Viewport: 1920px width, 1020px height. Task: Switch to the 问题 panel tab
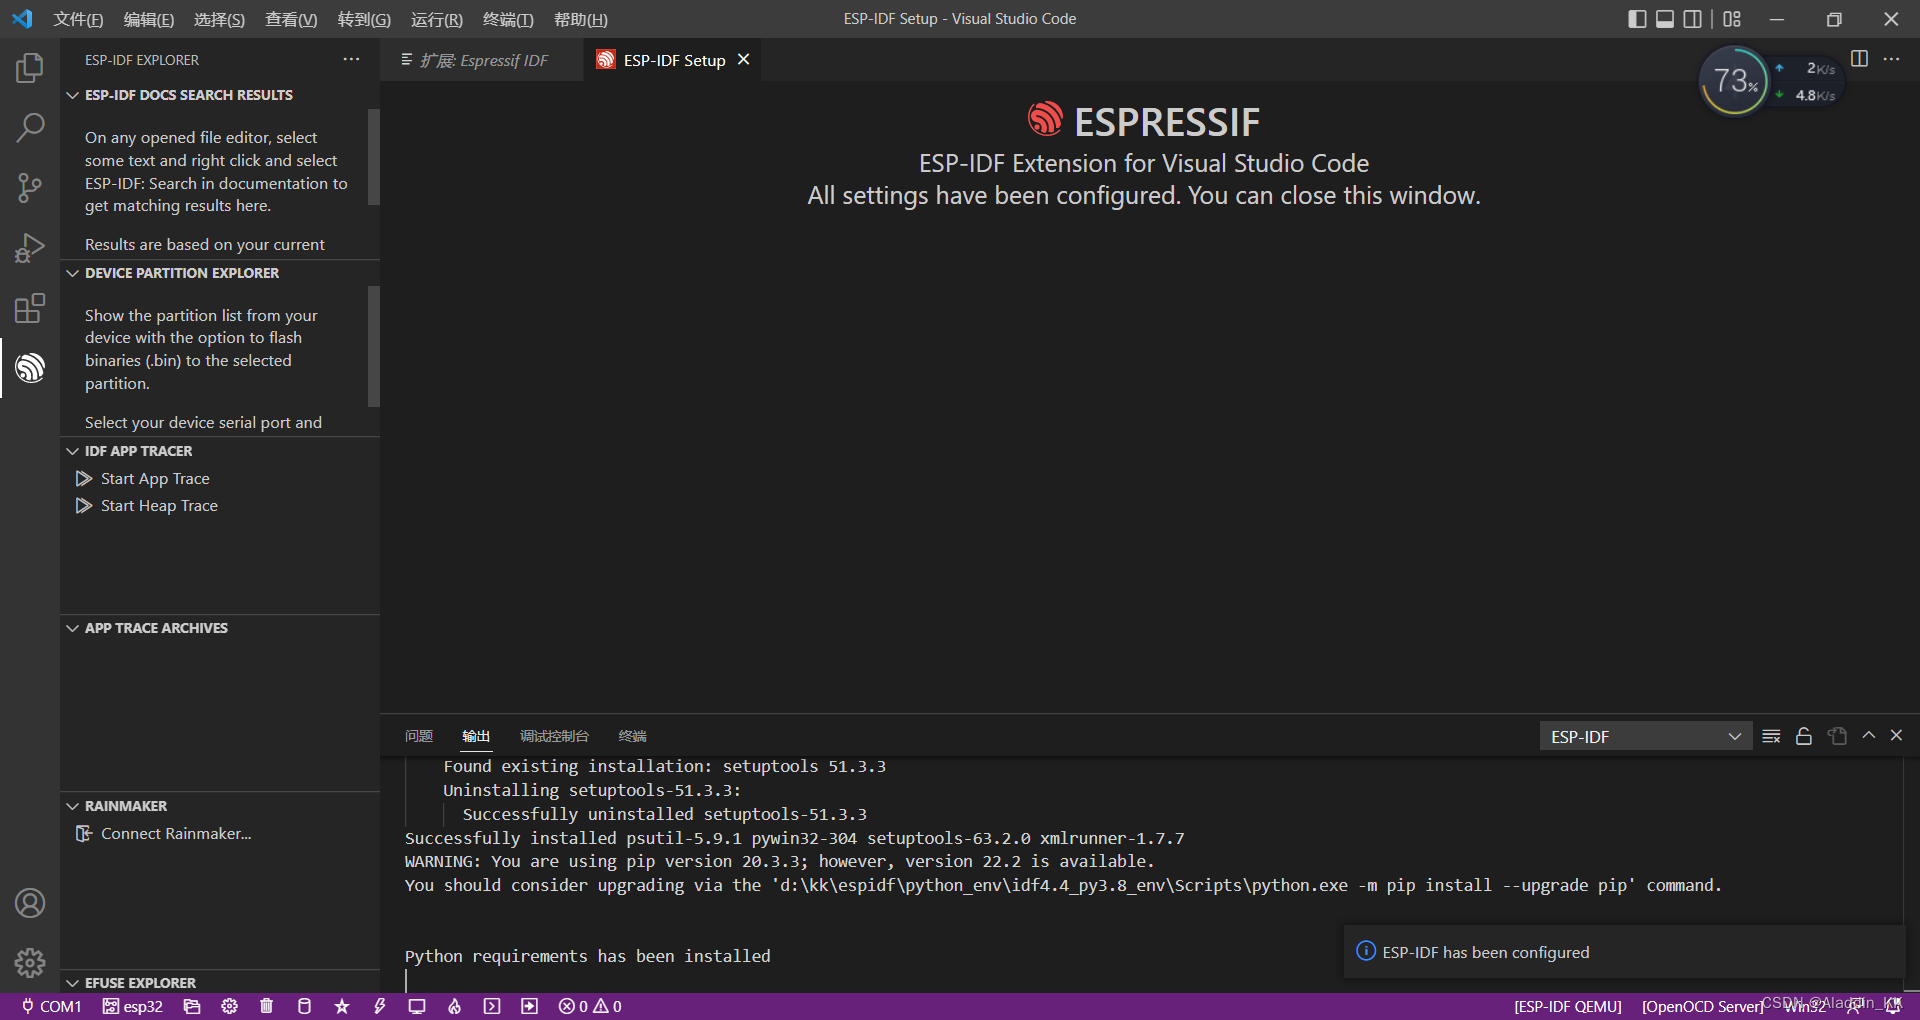tap(419, 736)
